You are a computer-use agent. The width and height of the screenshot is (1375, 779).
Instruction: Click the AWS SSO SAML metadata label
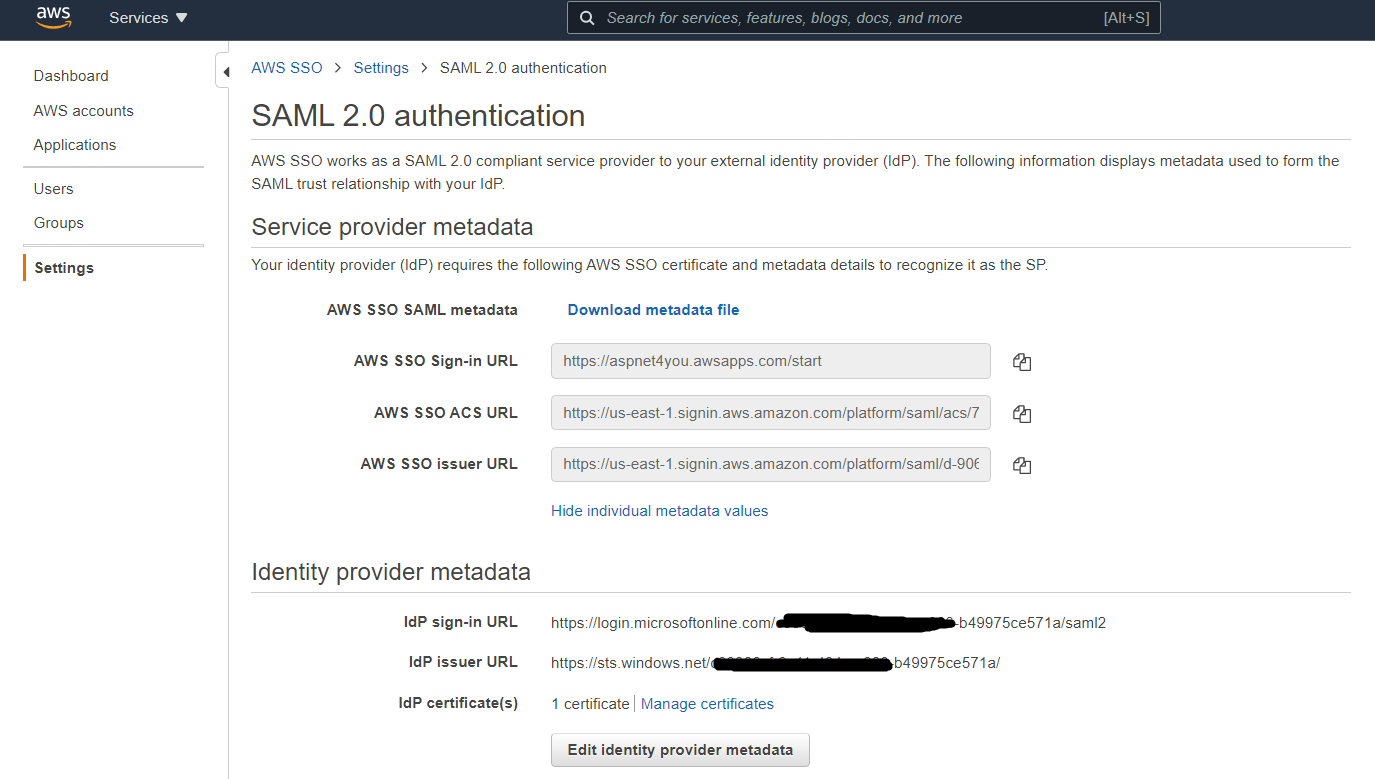[x=422, y=310]
